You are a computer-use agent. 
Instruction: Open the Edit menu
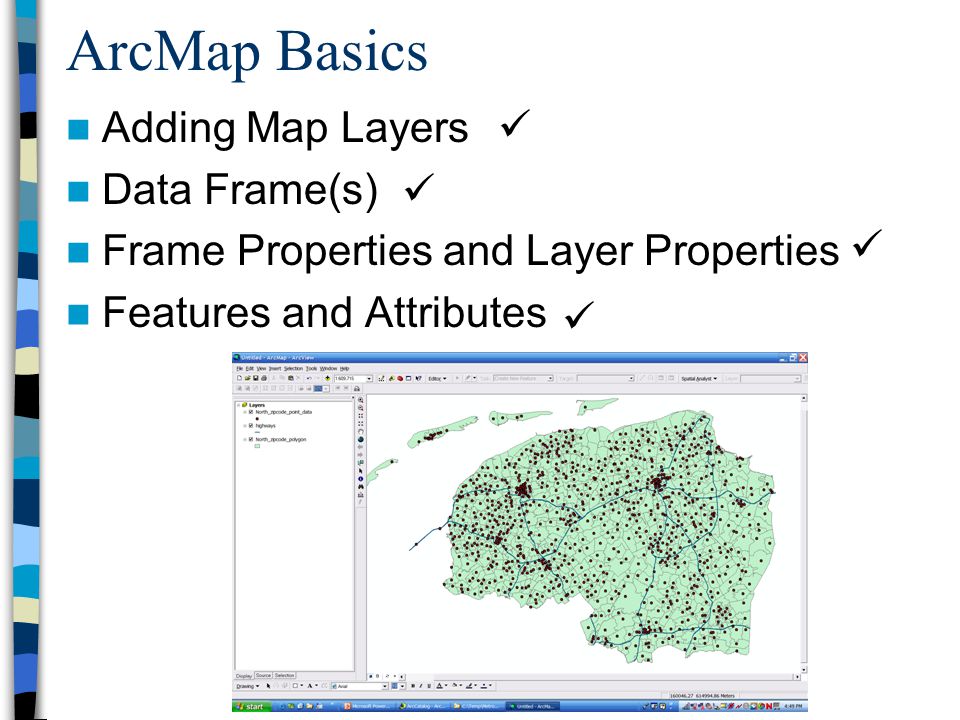pyautogui.click(x=249, y=369)
